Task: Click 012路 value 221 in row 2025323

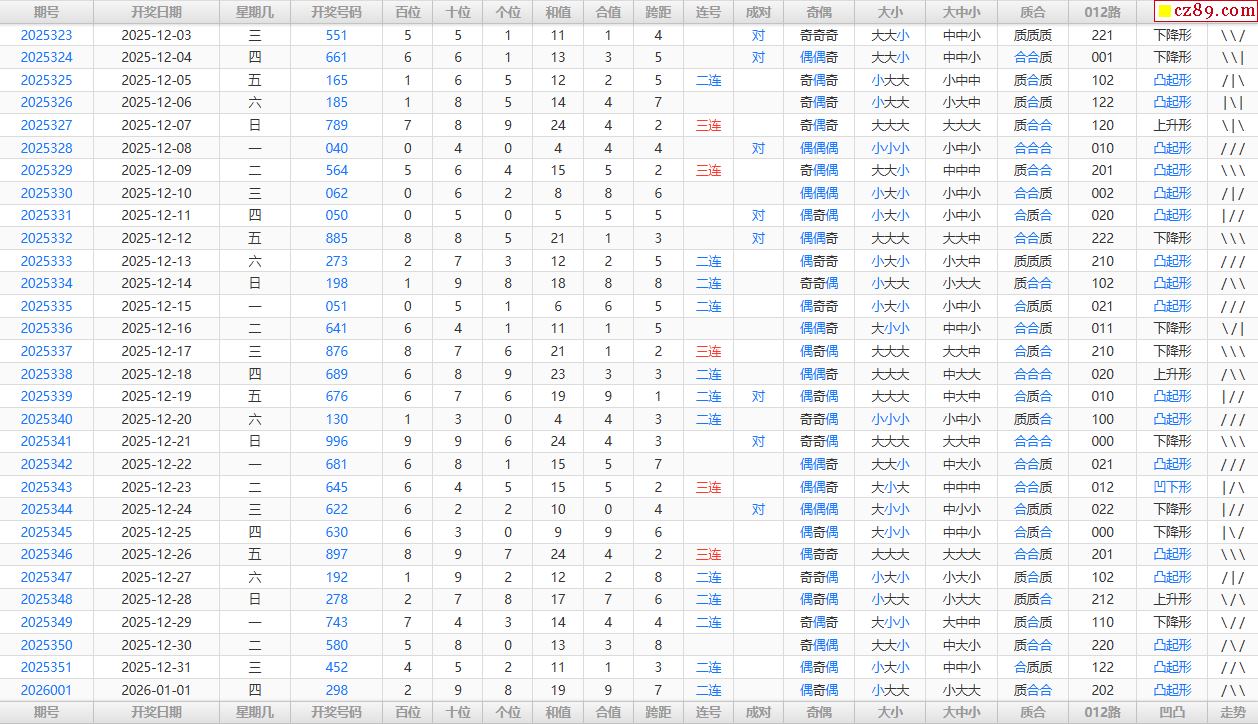Action: pyautogui.click(x=1102, y=35)
